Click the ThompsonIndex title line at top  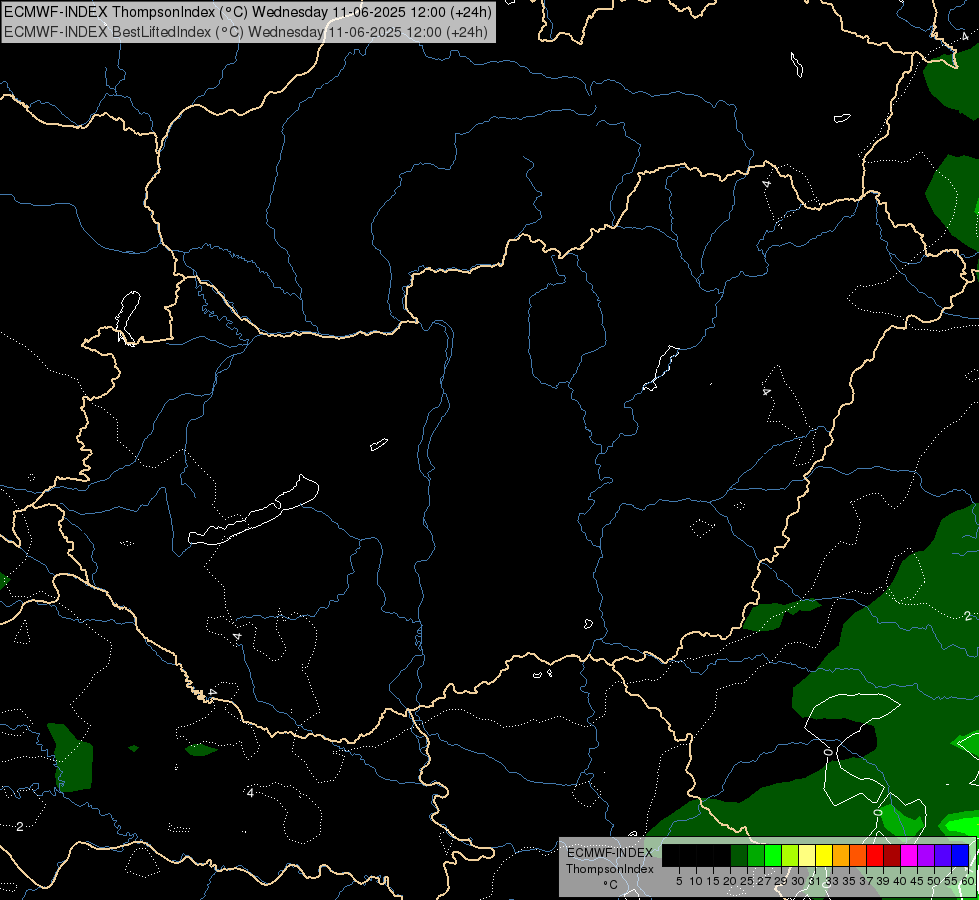[248, 12]
